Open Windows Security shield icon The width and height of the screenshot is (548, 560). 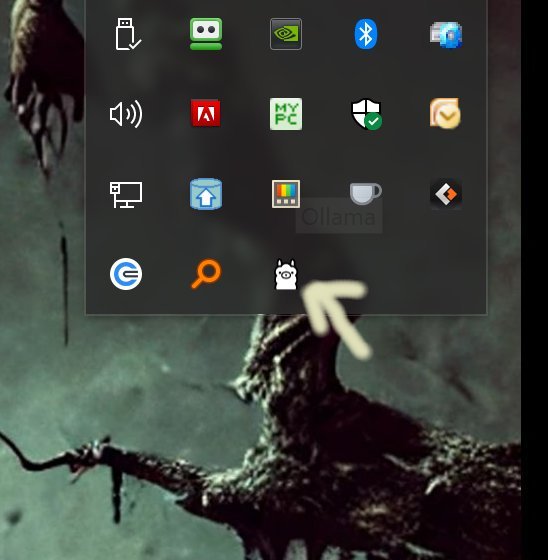[367, 114]
